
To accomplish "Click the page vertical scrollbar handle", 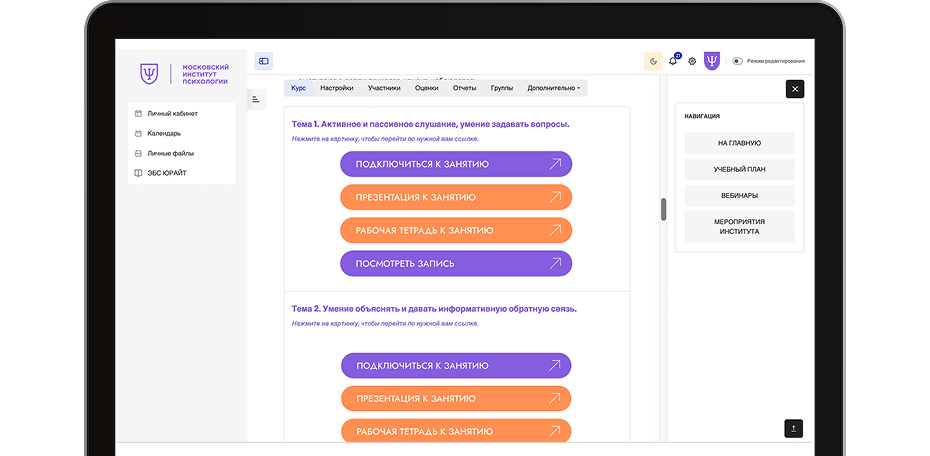I will [664, 209].
